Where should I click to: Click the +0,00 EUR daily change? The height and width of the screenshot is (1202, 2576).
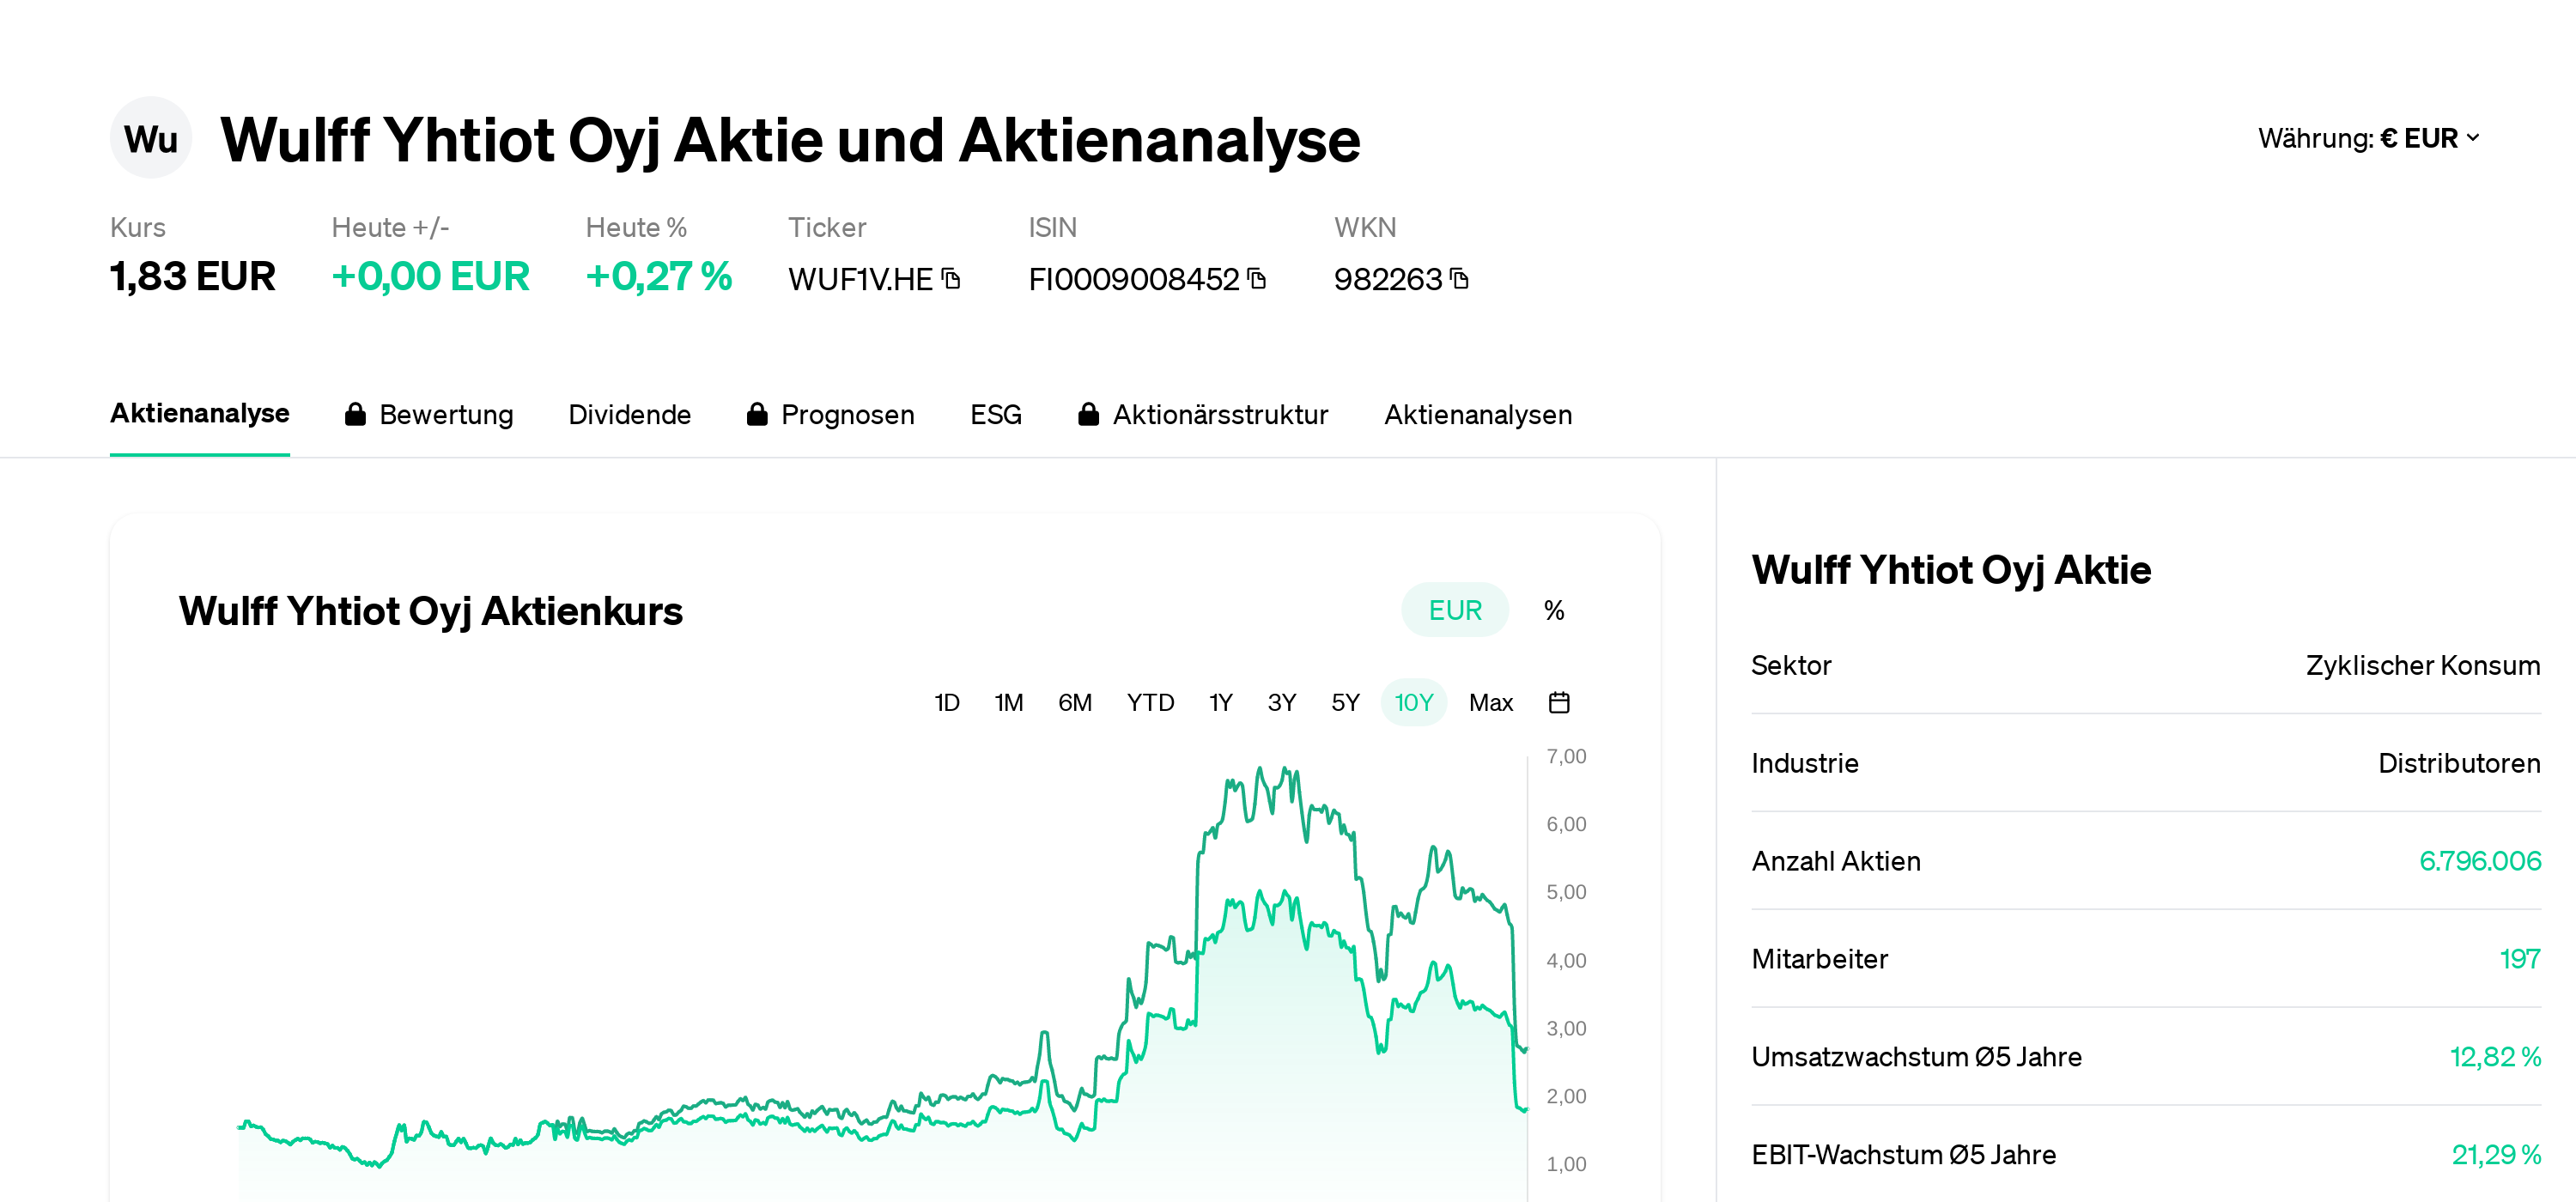click(431, 277)
